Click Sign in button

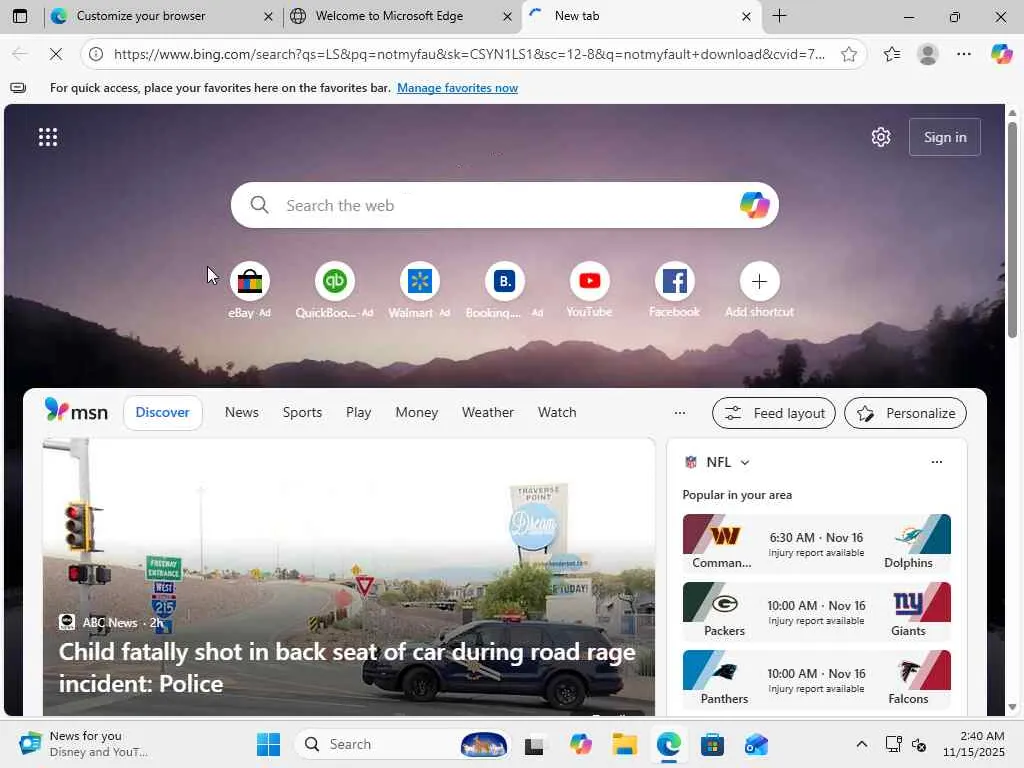point(945,137)
